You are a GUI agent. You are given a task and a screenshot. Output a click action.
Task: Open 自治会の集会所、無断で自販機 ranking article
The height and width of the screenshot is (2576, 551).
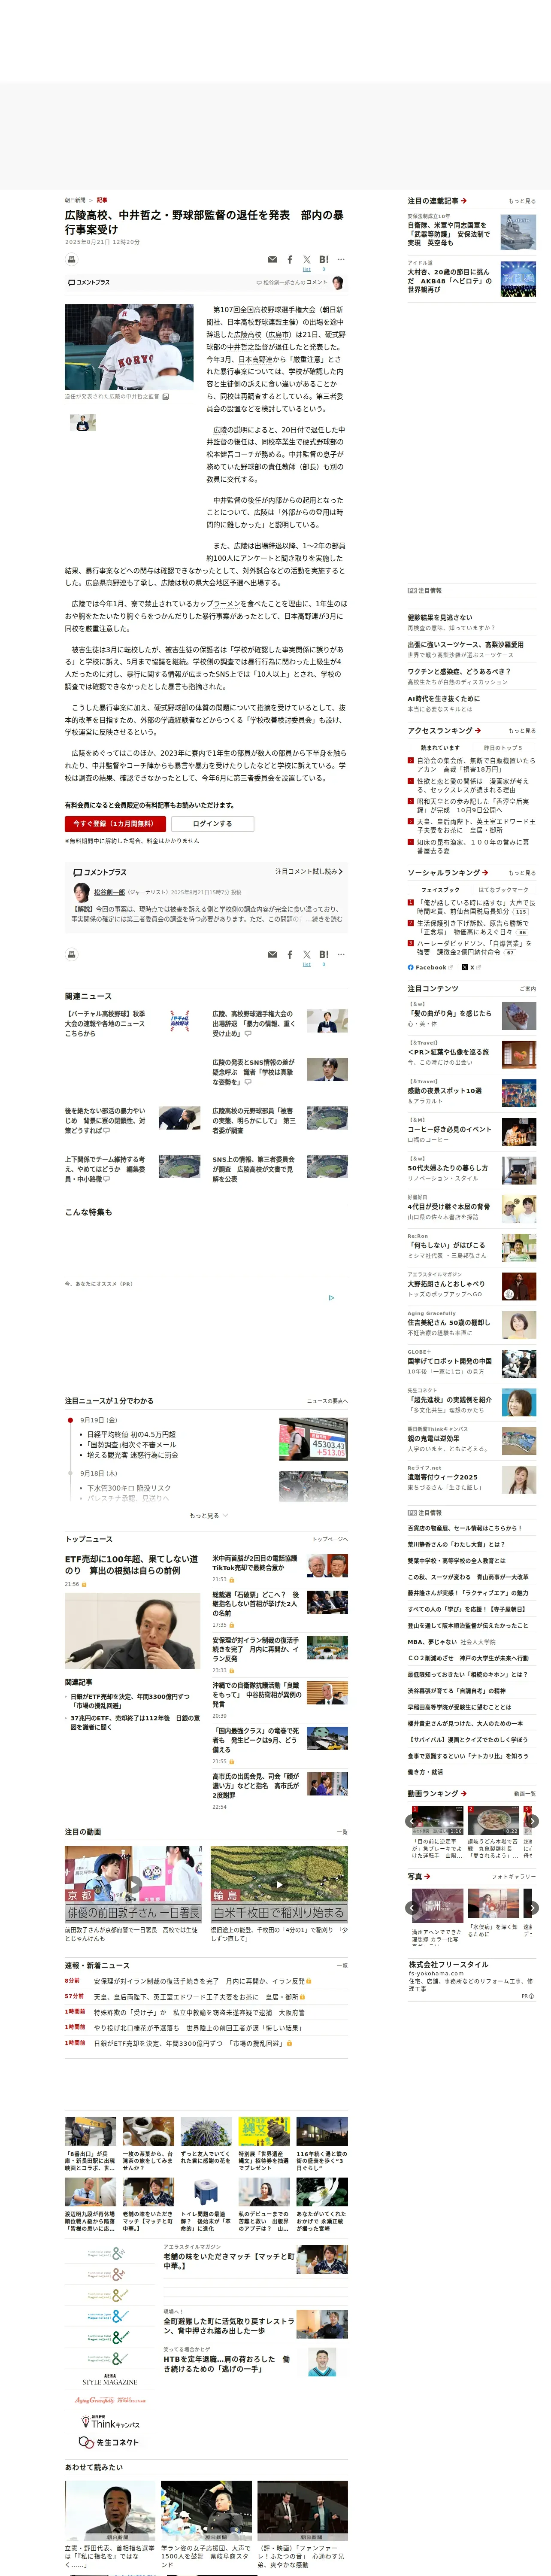coord(476,765)
